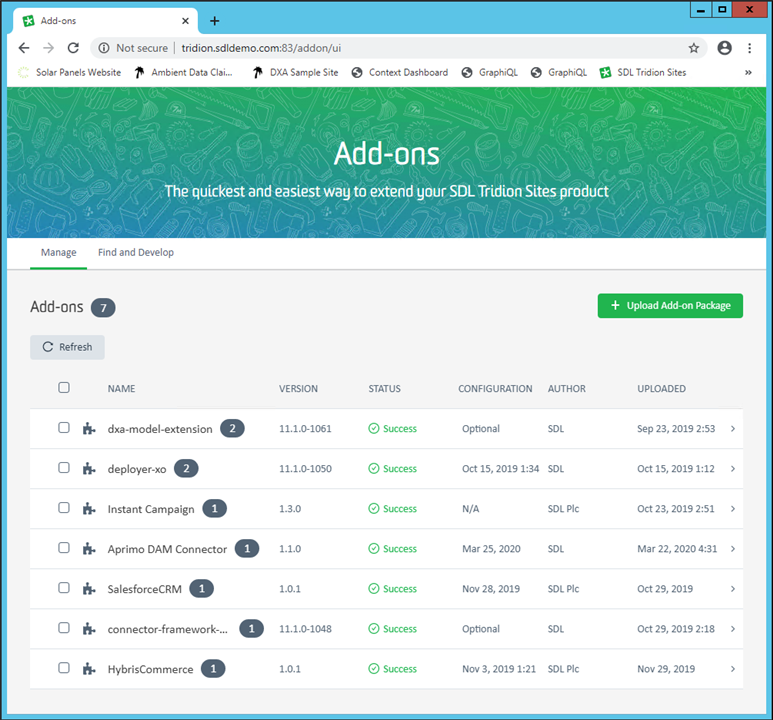This screenshot has width=773, height=720.
Task: Click the deployer-xo puzzle icon
Action: pyautogui.click(x=89, y=468)
